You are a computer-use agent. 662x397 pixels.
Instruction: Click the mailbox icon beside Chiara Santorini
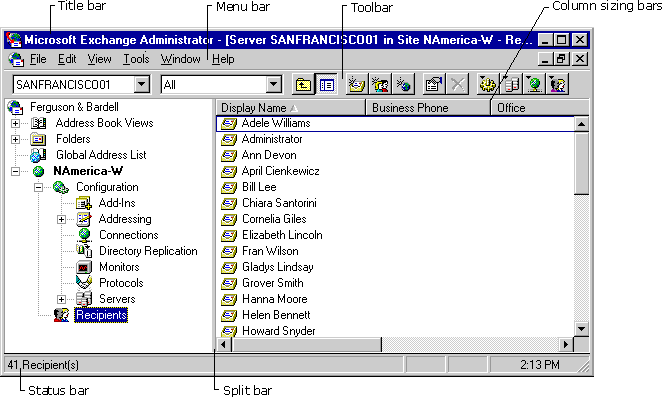click(x=229, y=204)
